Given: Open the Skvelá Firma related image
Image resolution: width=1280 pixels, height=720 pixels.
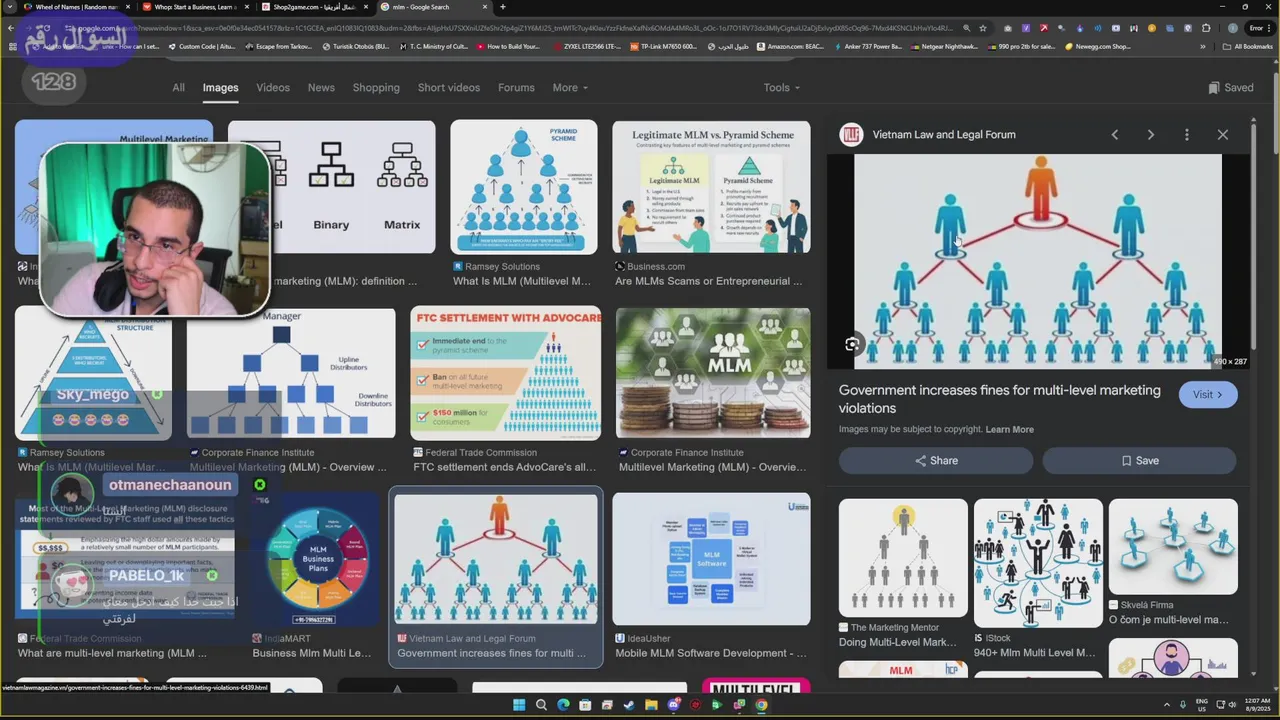Looking at the screenshot, I should (x=1173, y=547).
